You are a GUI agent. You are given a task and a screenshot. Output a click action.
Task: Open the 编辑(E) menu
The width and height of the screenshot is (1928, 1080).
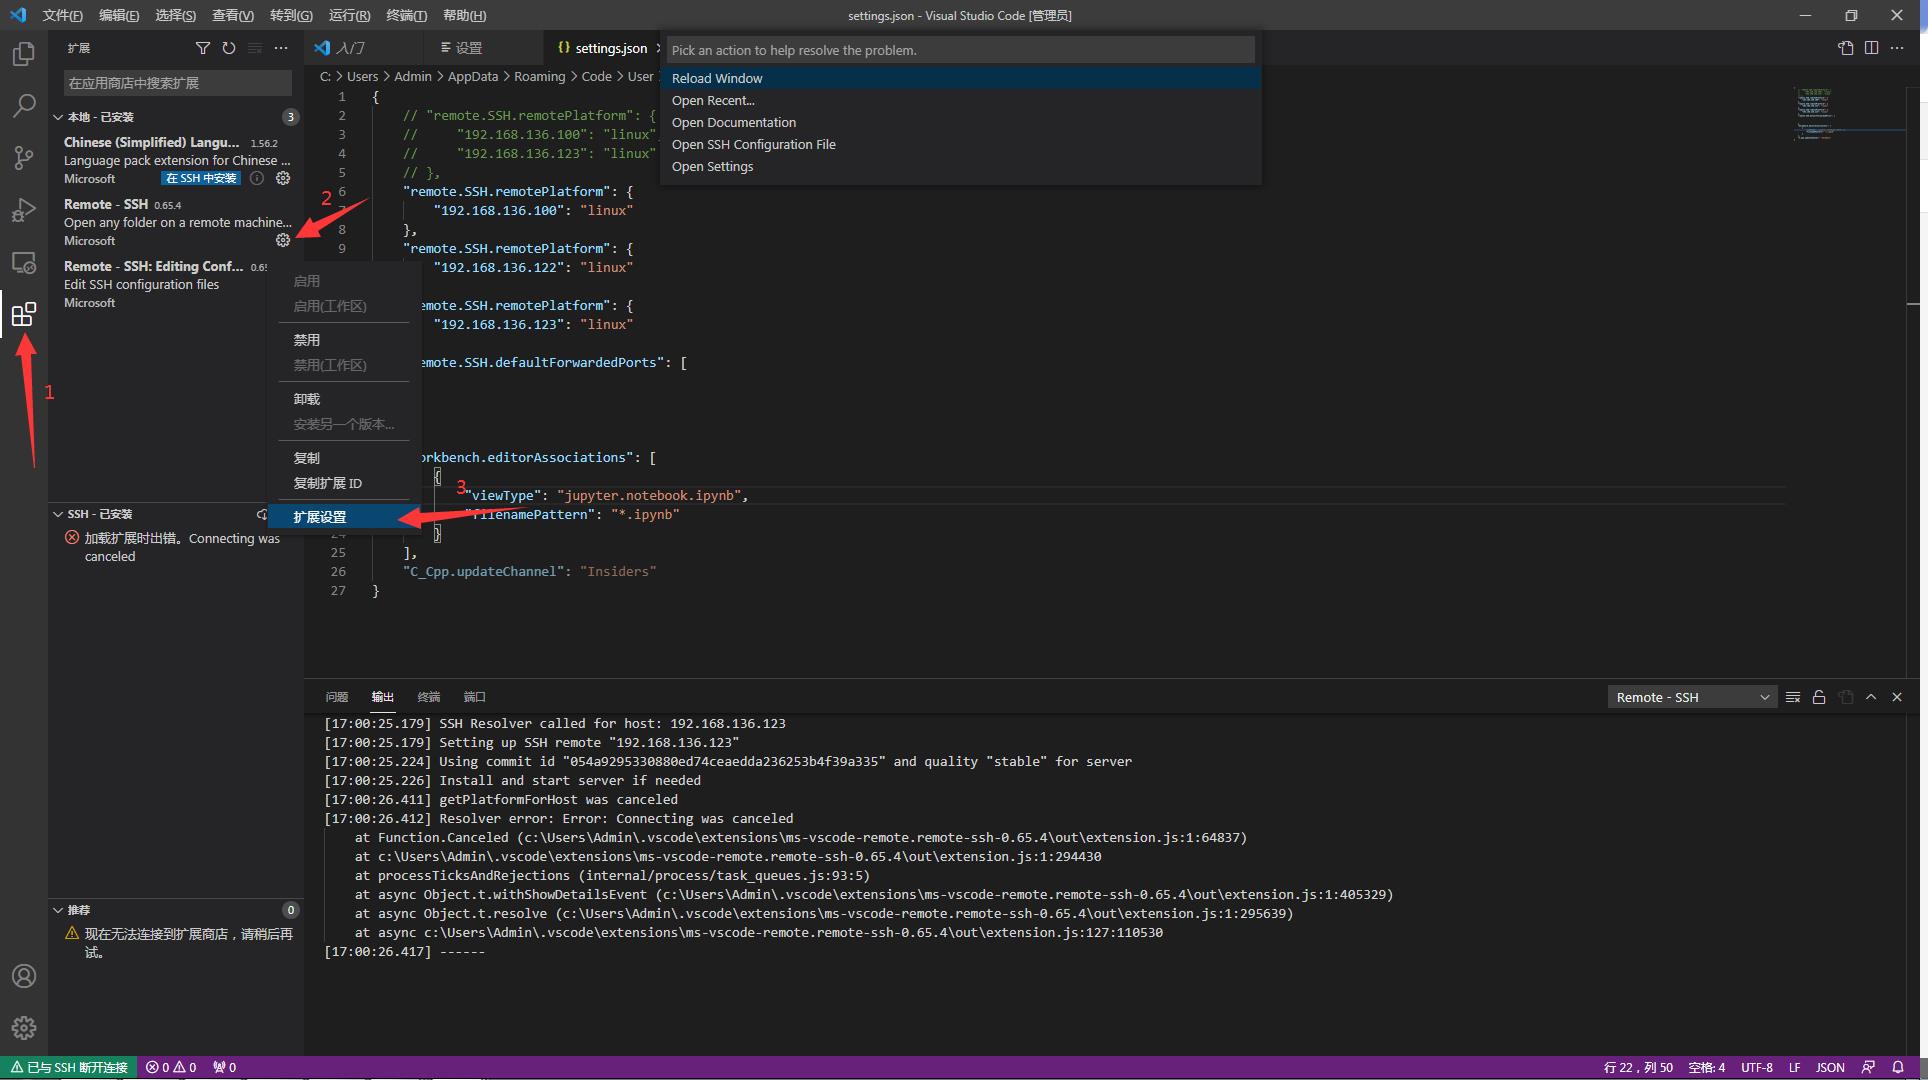pyautogui.click(x=119, y=15)
